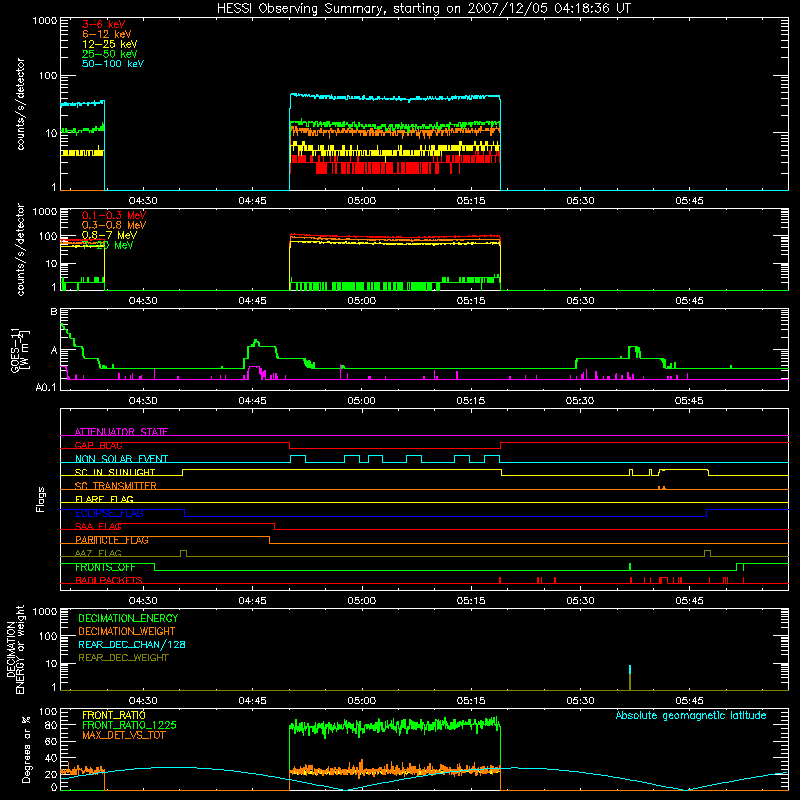Select the REAR_DEC_CHAN/128 legend entry
Image resolution: width=800 pixels, height=800 pixels.
pos(132,644)
